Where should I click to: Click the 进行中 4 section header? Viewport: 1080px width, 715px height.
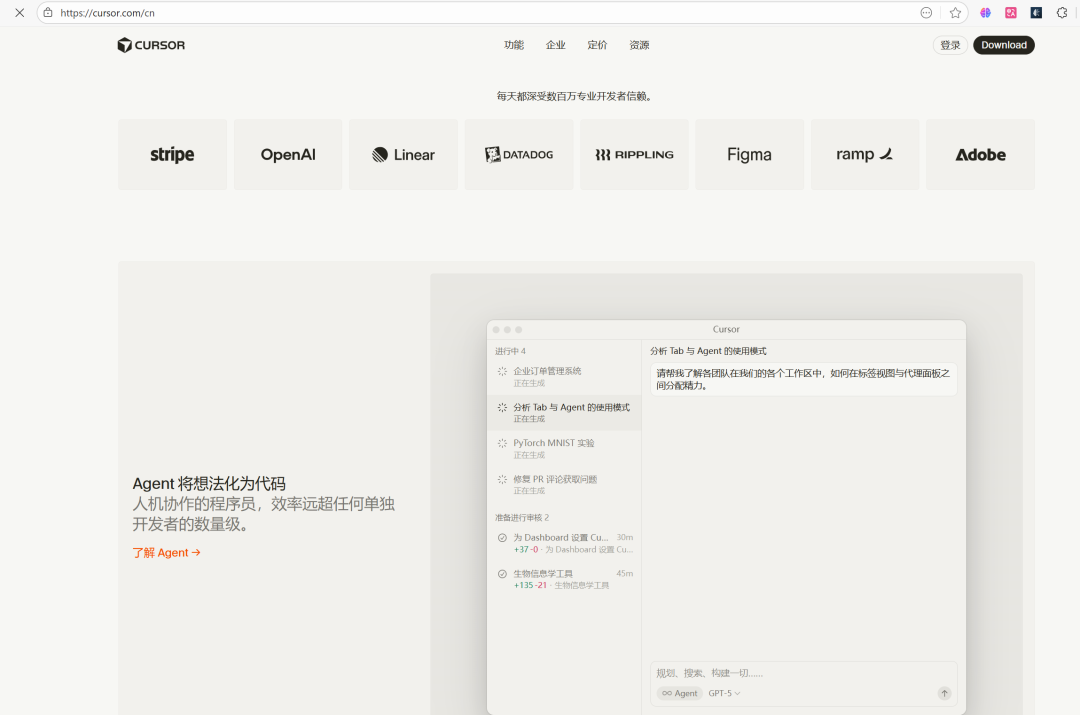(x=510, y=351)
